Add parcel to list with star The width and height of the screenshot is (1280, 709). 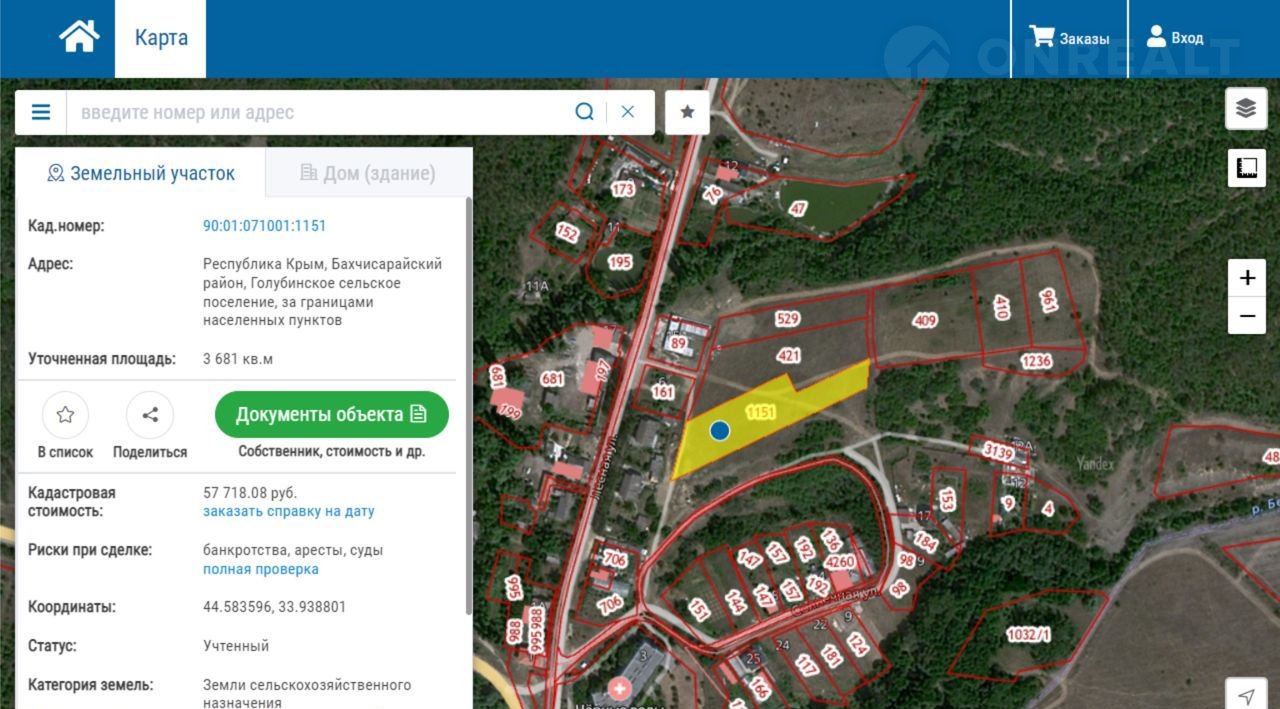[x=65, y=415]
